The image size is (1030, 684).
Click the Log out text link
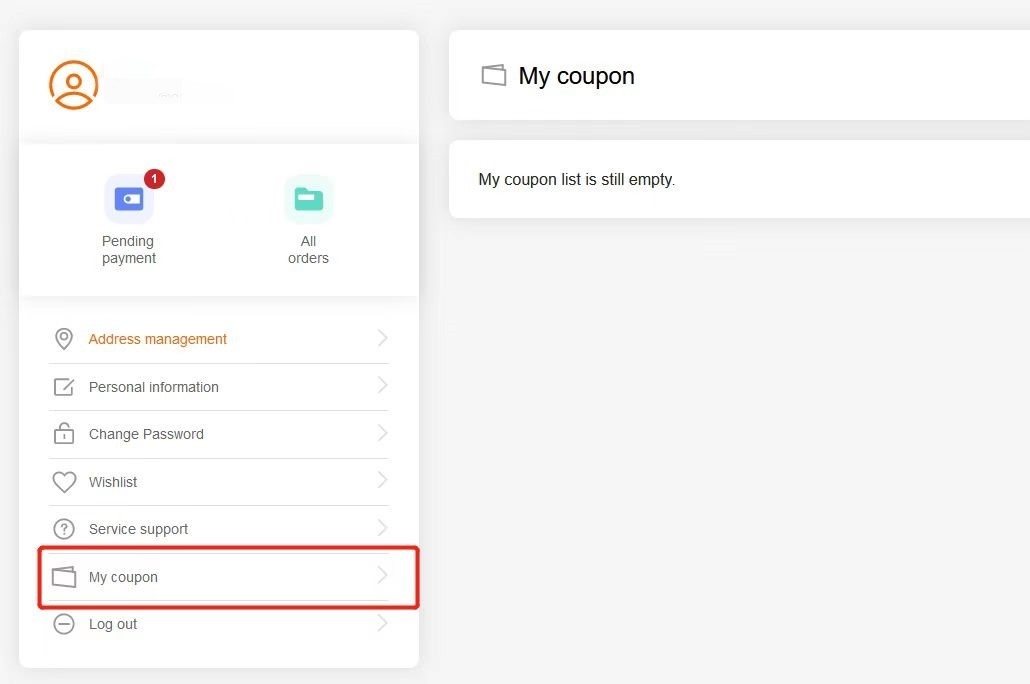click(113, 624)
